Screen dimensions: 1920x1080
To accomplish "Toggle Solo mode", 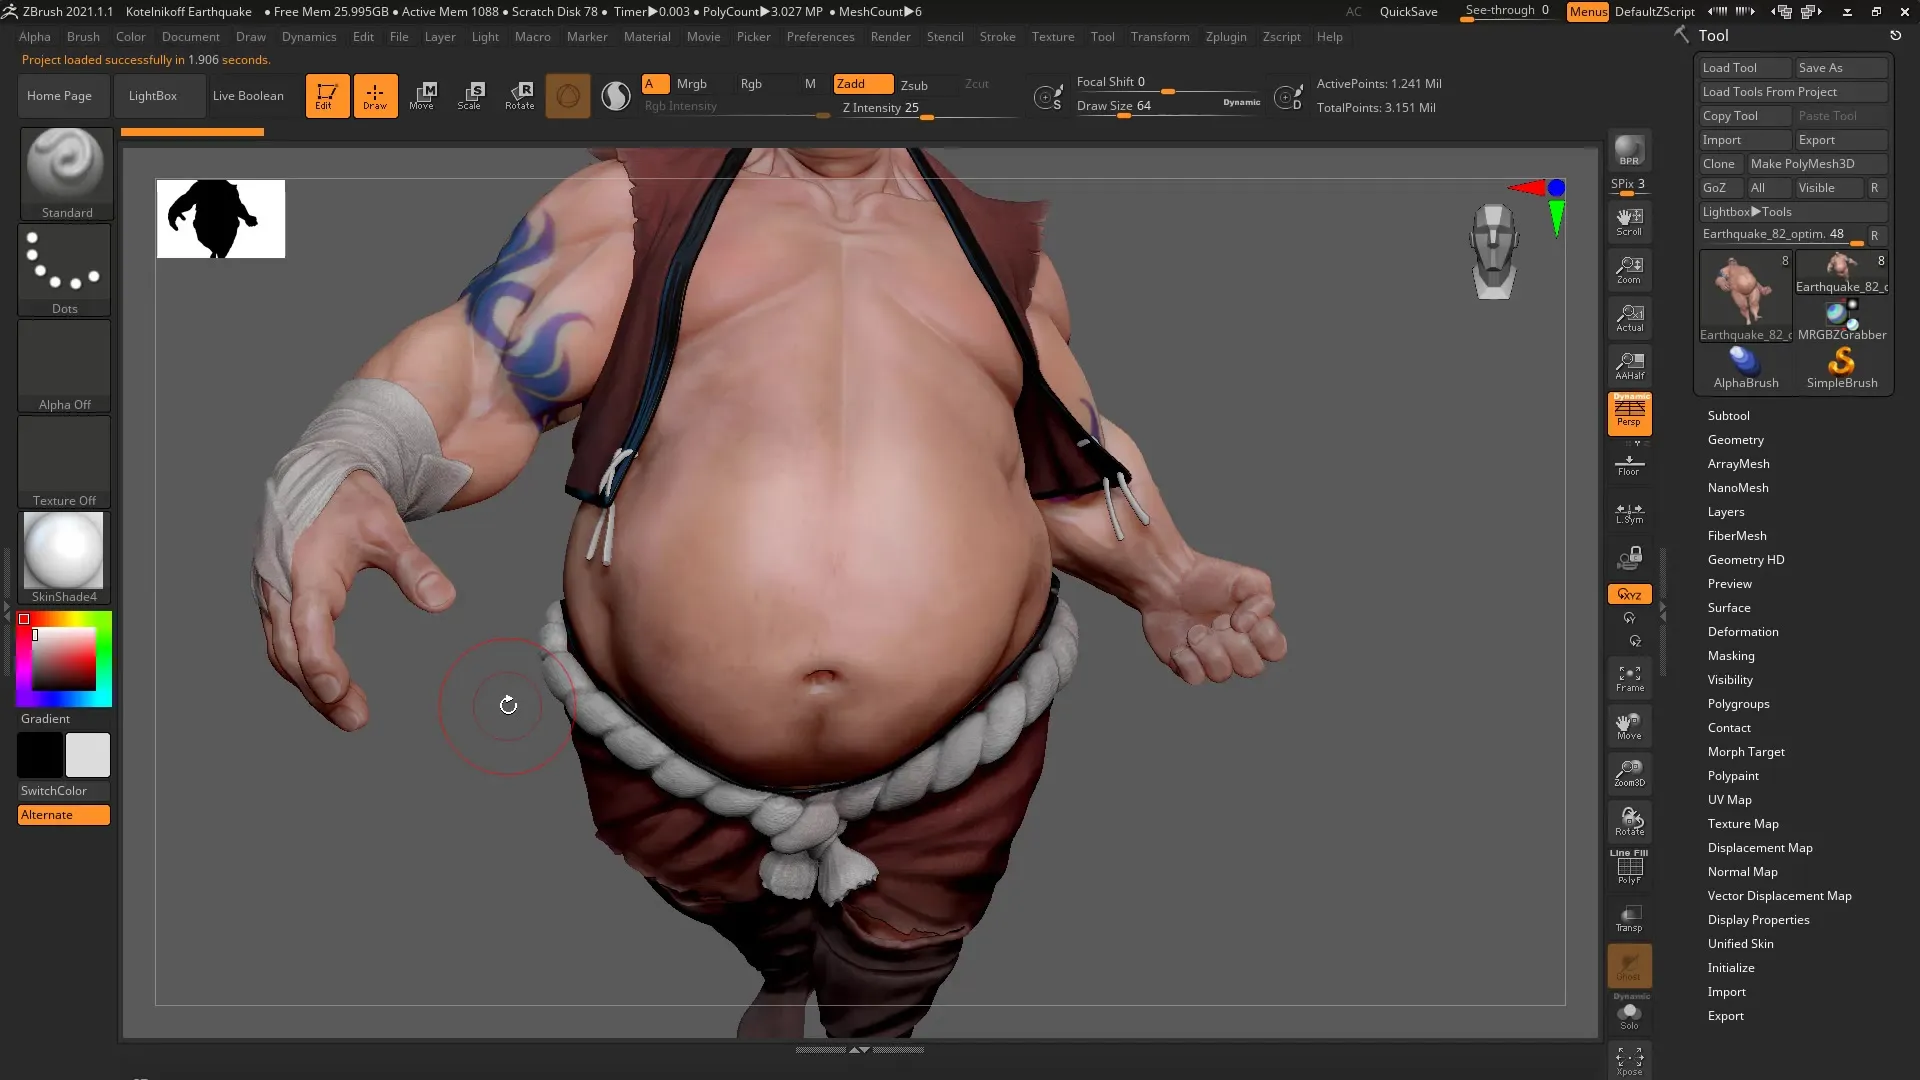I will click(x=1629, y=1015).
